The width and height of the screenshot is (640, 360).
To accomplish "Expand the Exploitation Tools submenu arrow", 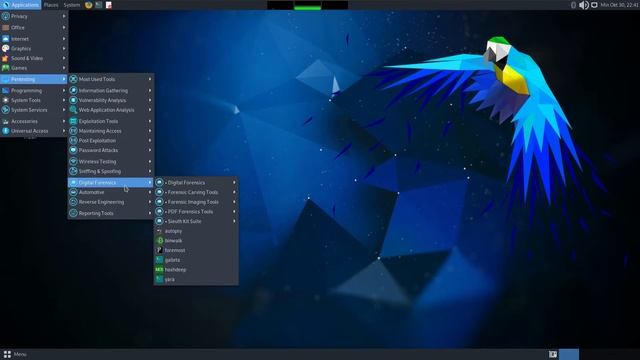I will tap(150, 121).
